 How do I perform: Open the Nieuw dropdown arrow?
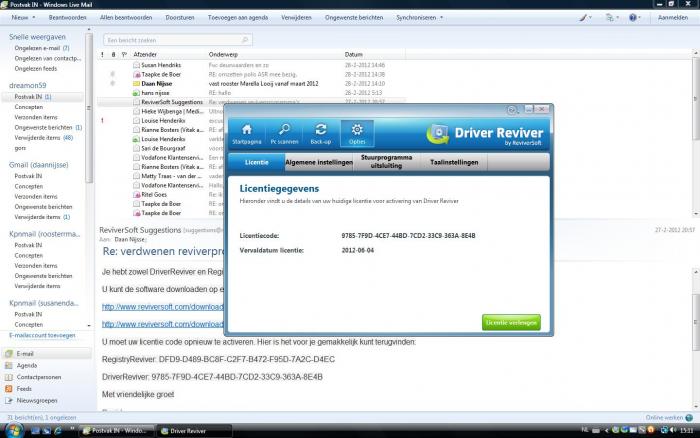pyautogui.click(x=34, y=18)
